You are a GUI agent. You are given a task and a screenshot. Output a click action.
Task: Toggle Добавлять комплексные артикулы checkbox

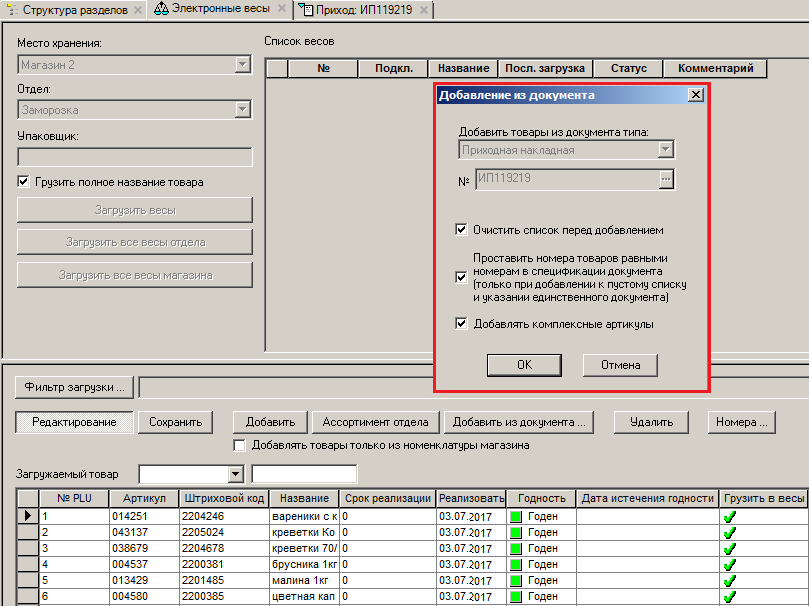tap(461, 323)
